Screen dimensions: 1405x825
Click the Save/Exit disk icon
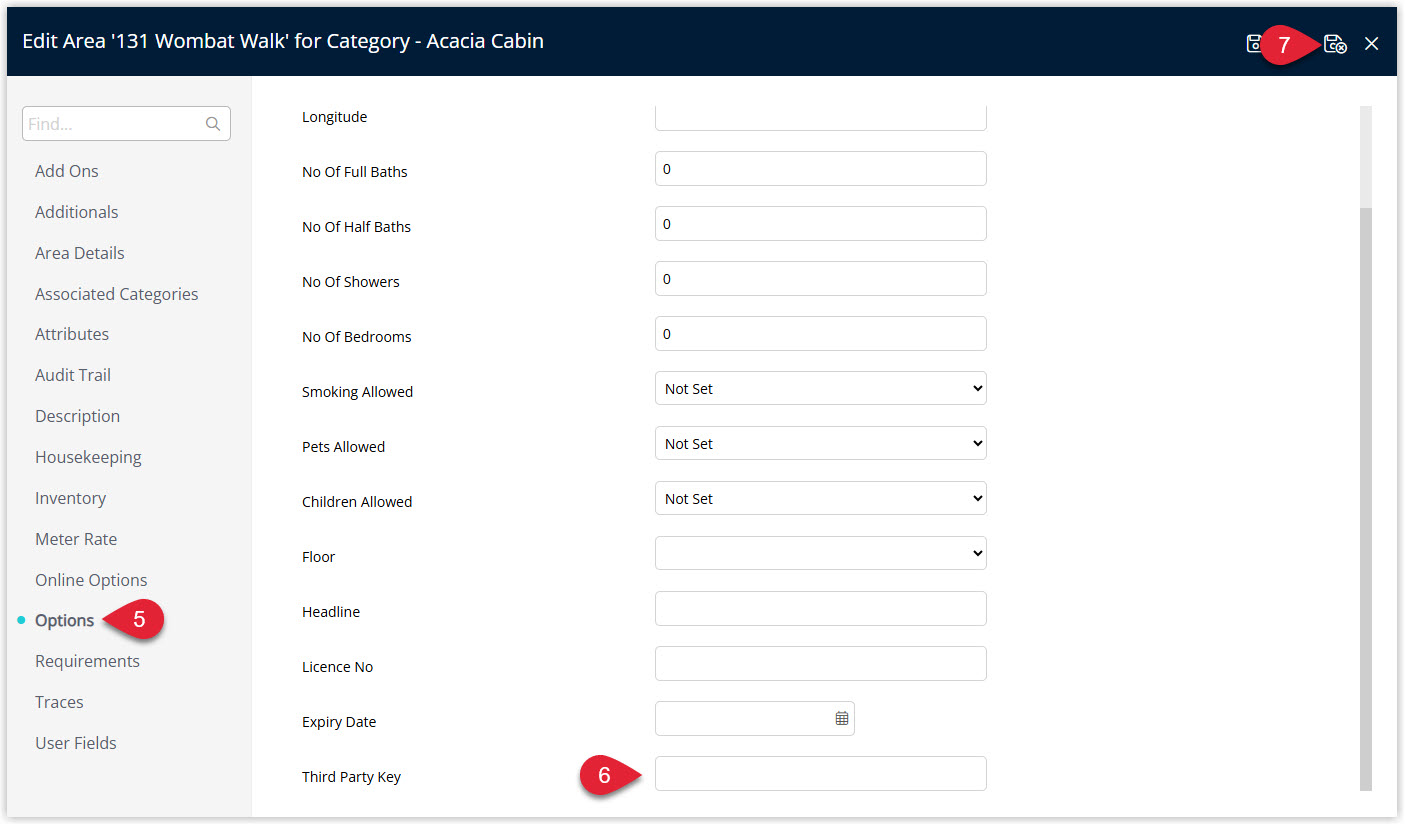pyautogui.click(x=1335, y=44)
